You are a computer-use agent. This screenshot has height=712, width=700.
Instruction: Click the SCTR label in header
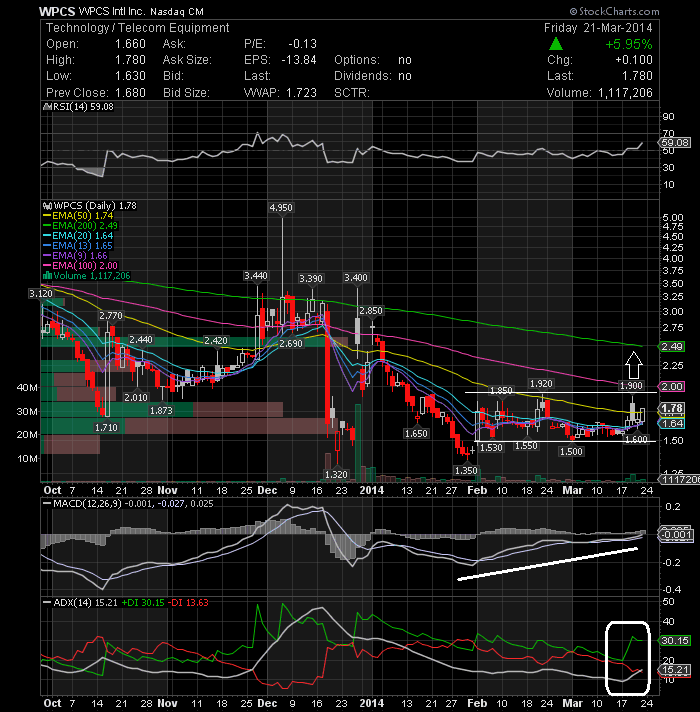(352, 93)
